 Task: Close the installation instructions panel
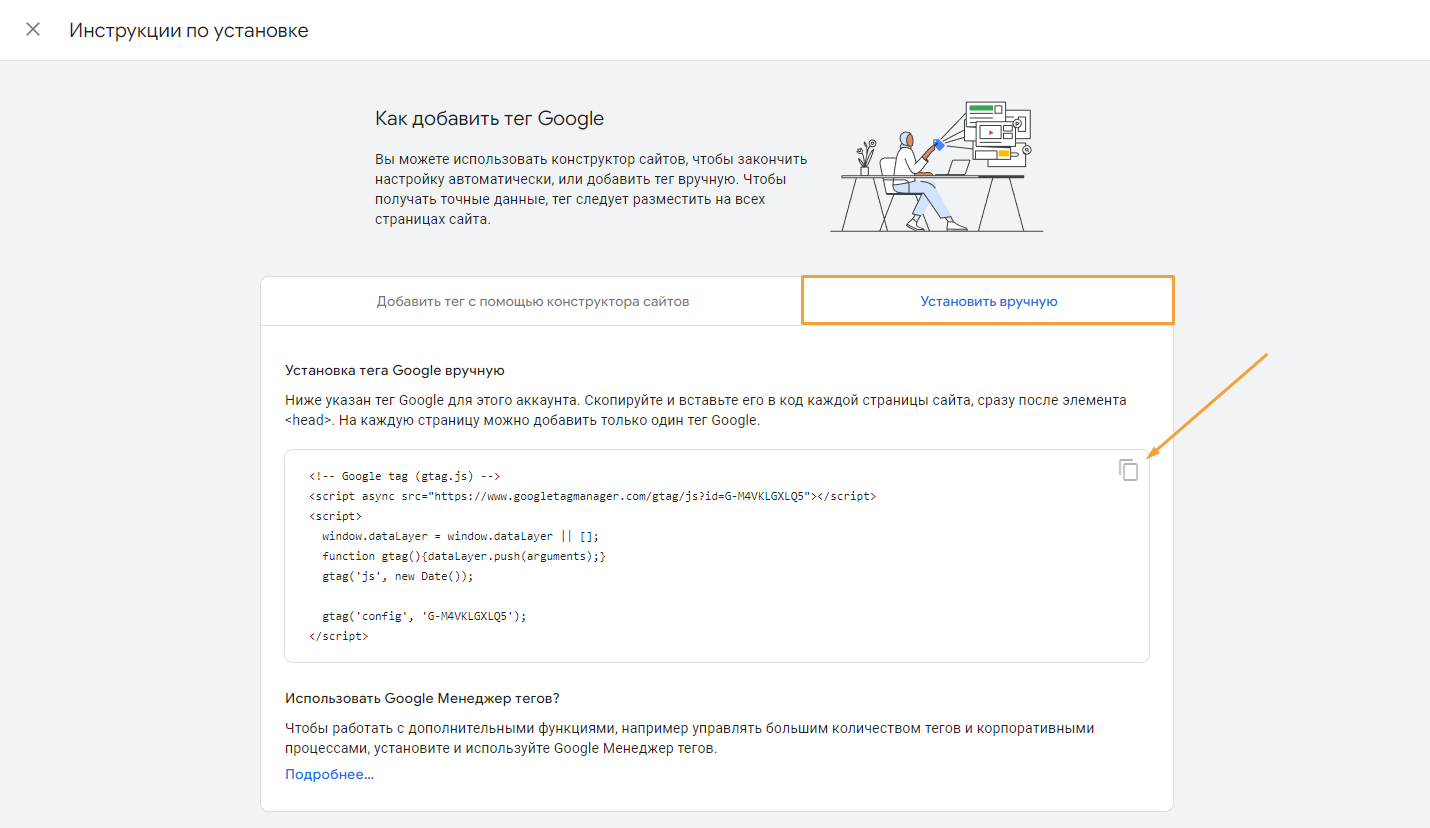tap(33, 29)
